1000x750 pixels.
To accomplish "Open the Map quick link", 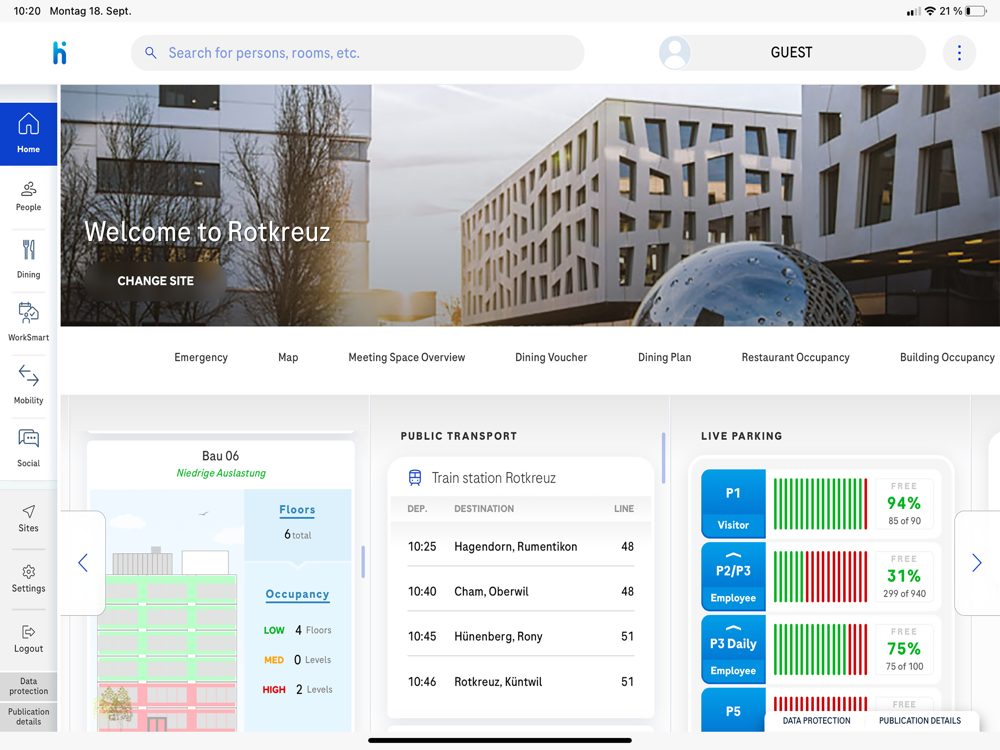I will (288, 357).
